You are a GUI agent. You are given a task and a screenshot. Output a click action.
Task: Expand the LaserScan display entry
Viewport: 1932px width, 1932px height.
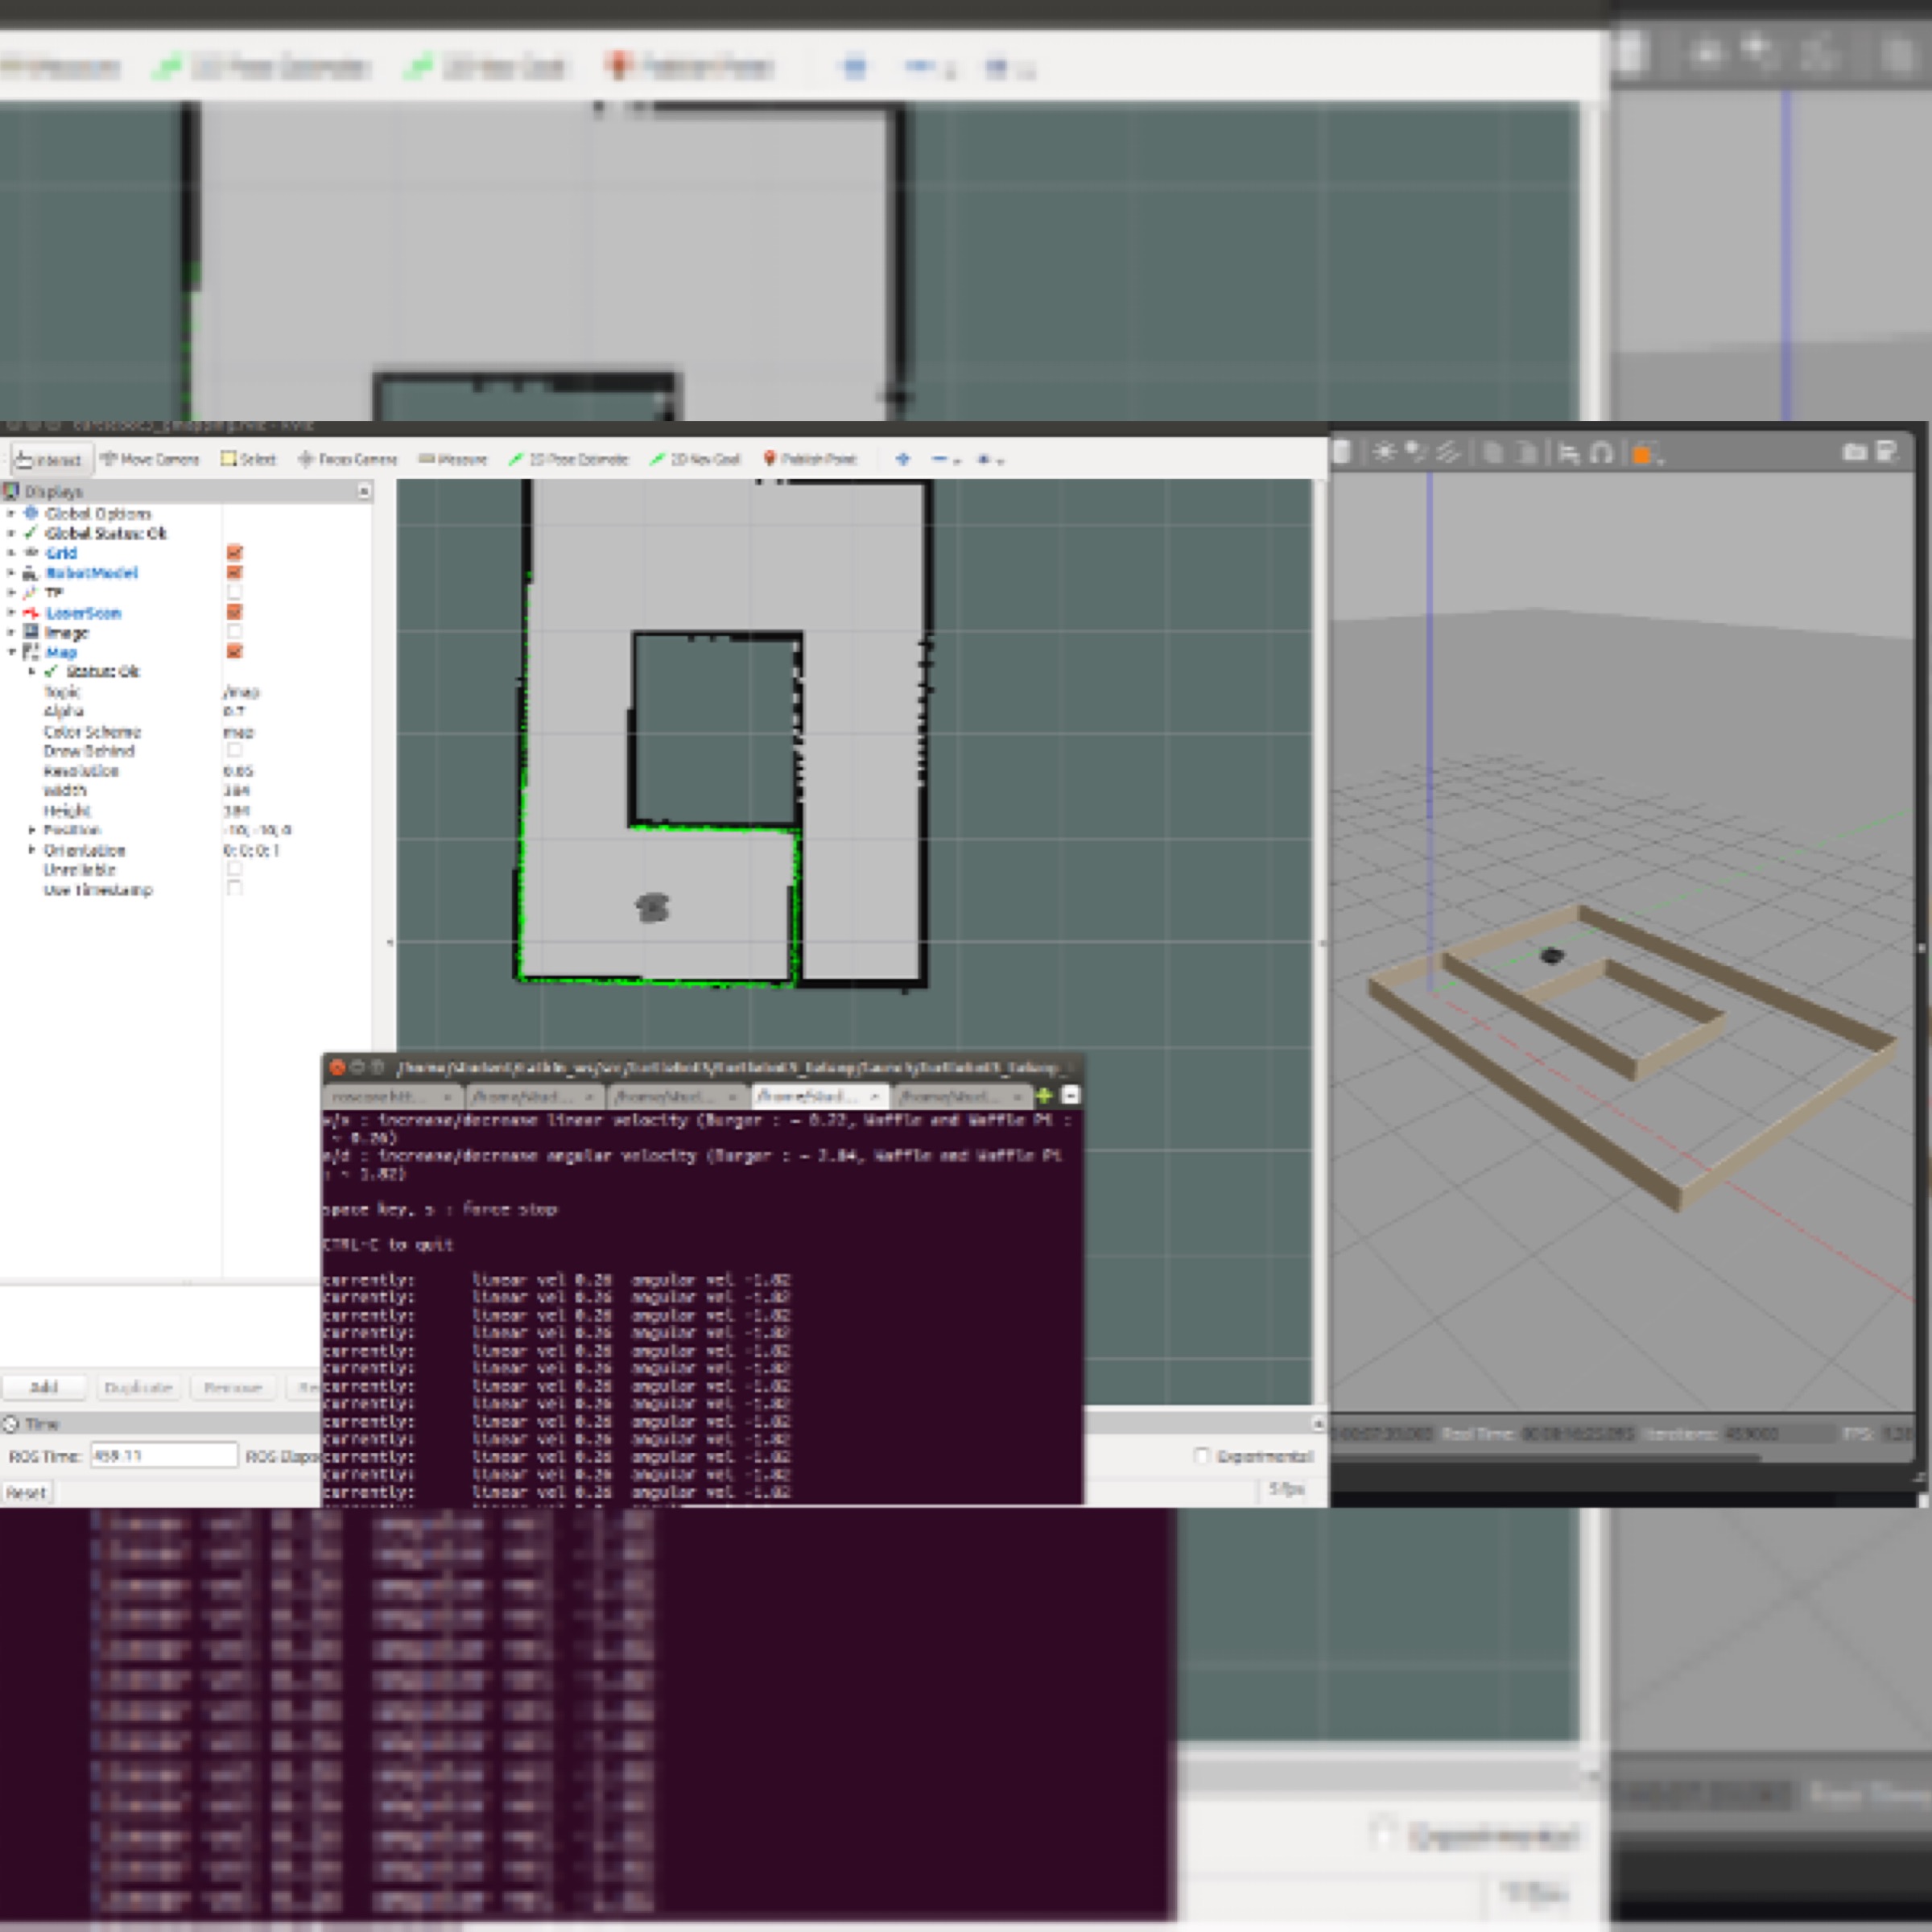[x=11, y=613]
